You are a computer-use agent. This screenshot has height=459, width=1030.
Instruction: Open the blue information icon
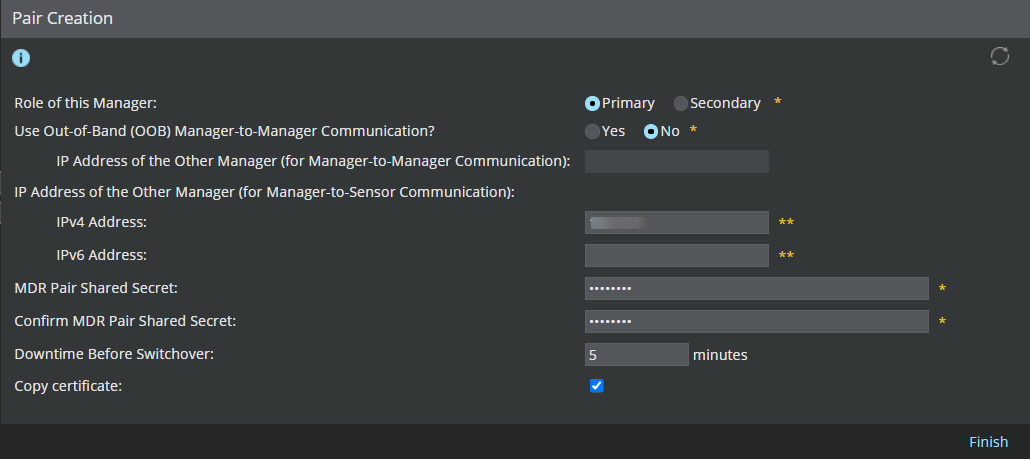coord(21,58)
